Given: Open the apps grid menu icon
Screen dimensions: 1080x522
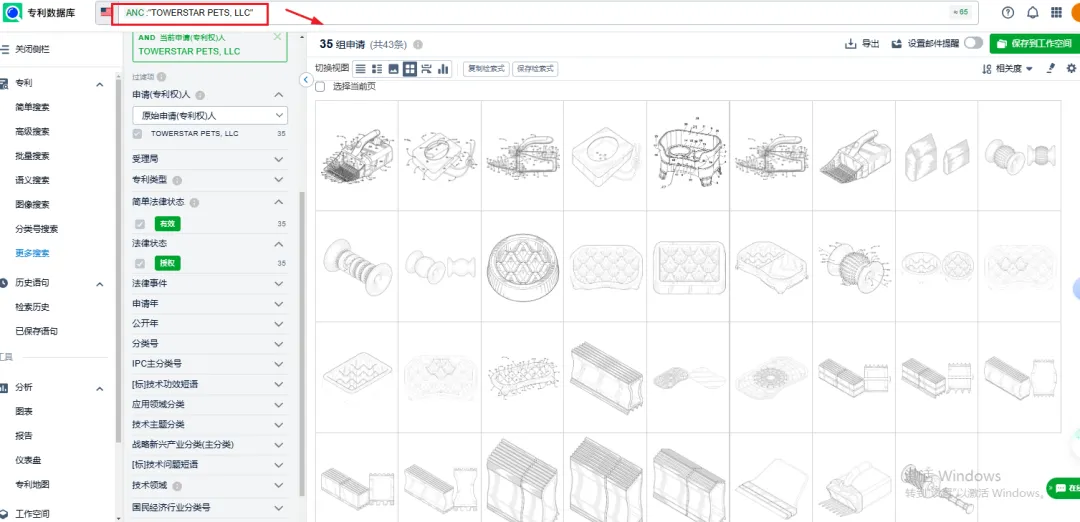Looking at the screenshot, I should pyautogui.click(x=1056, y=12).
